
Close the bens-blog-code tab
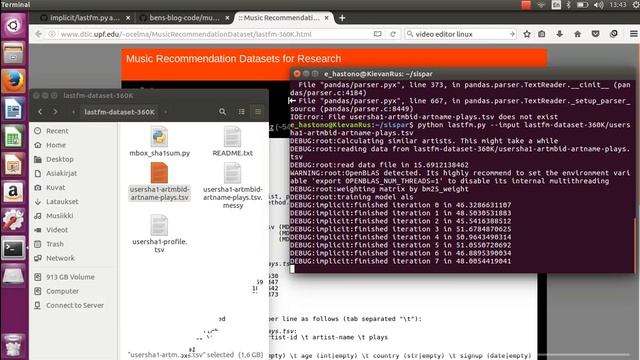(x=227, y=18)
